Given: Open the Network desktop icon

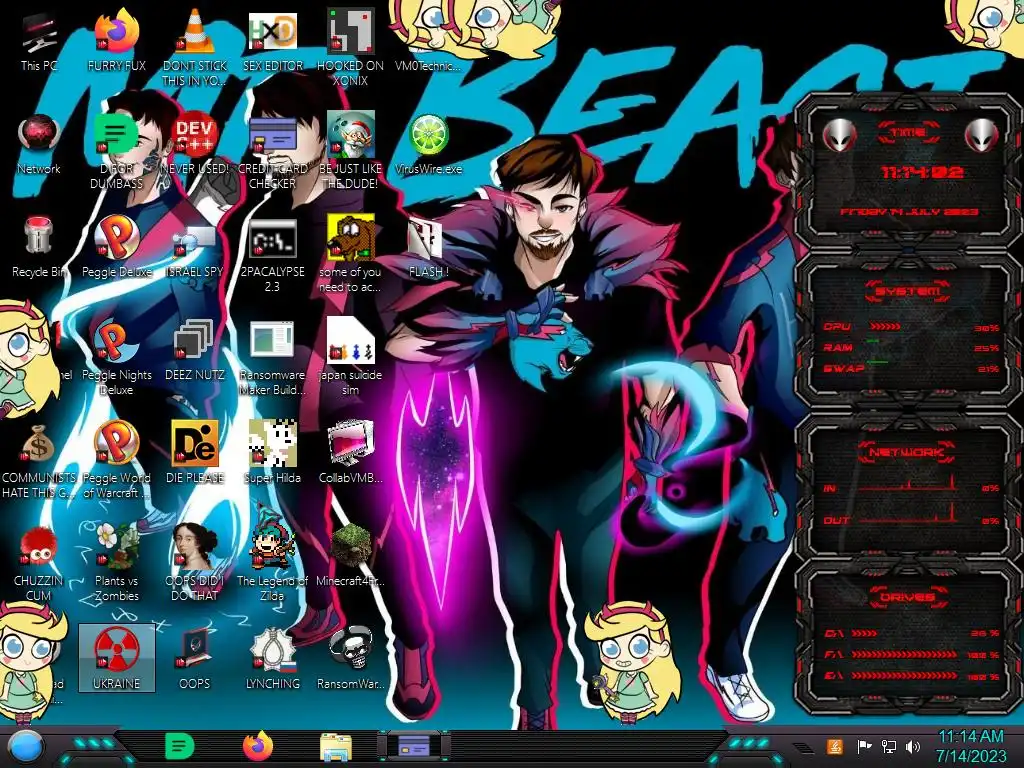Looking at the screenshot, I should [39, 145].
